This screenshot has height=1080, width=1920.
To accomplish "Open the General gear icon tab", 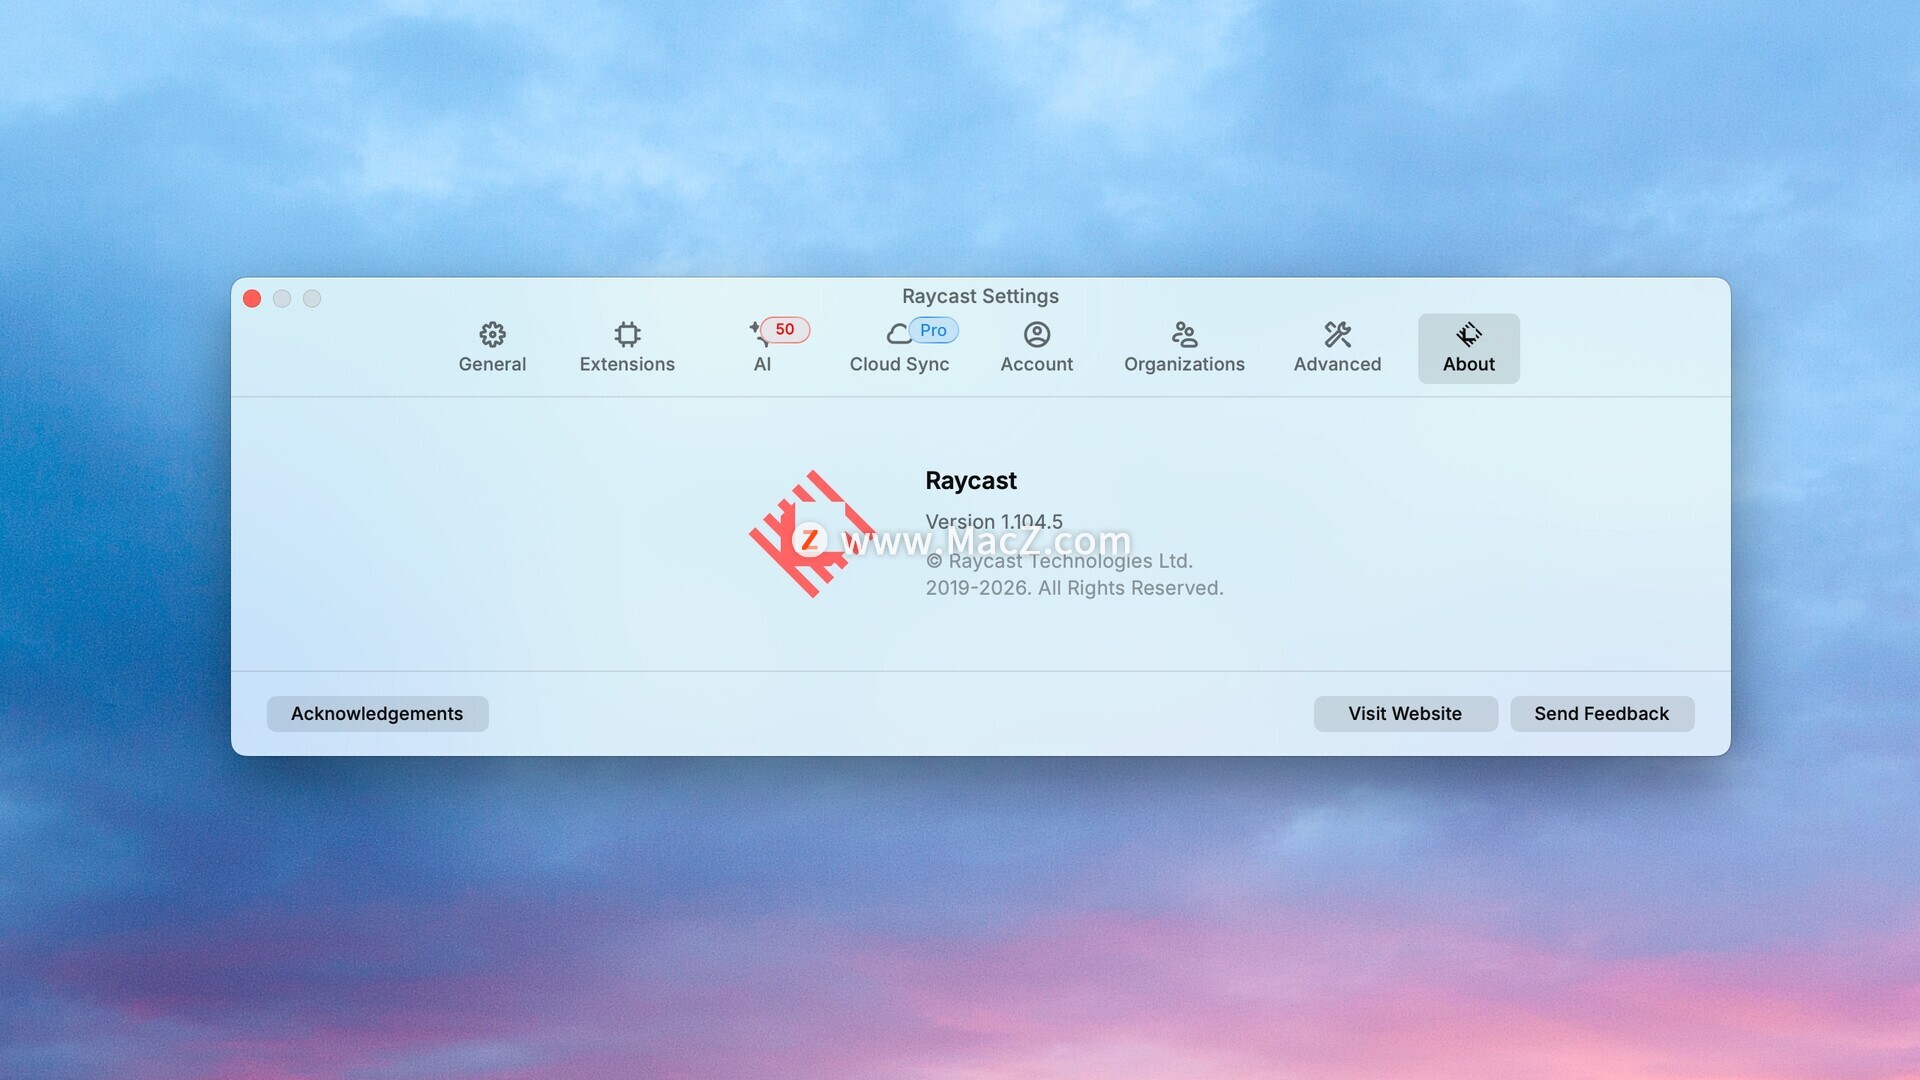I will (x=492, y=334).
